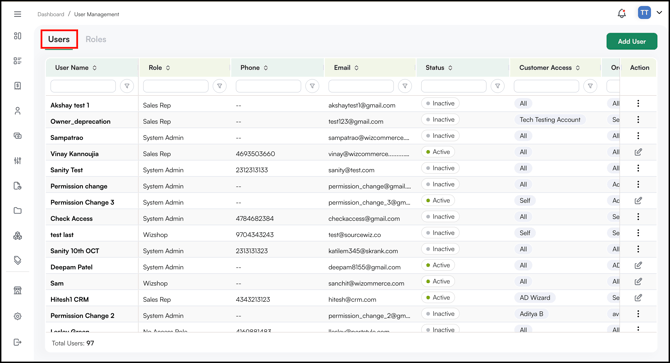670x363 pixels.
Task: Sort by Email column
Action: click(356, 67)
